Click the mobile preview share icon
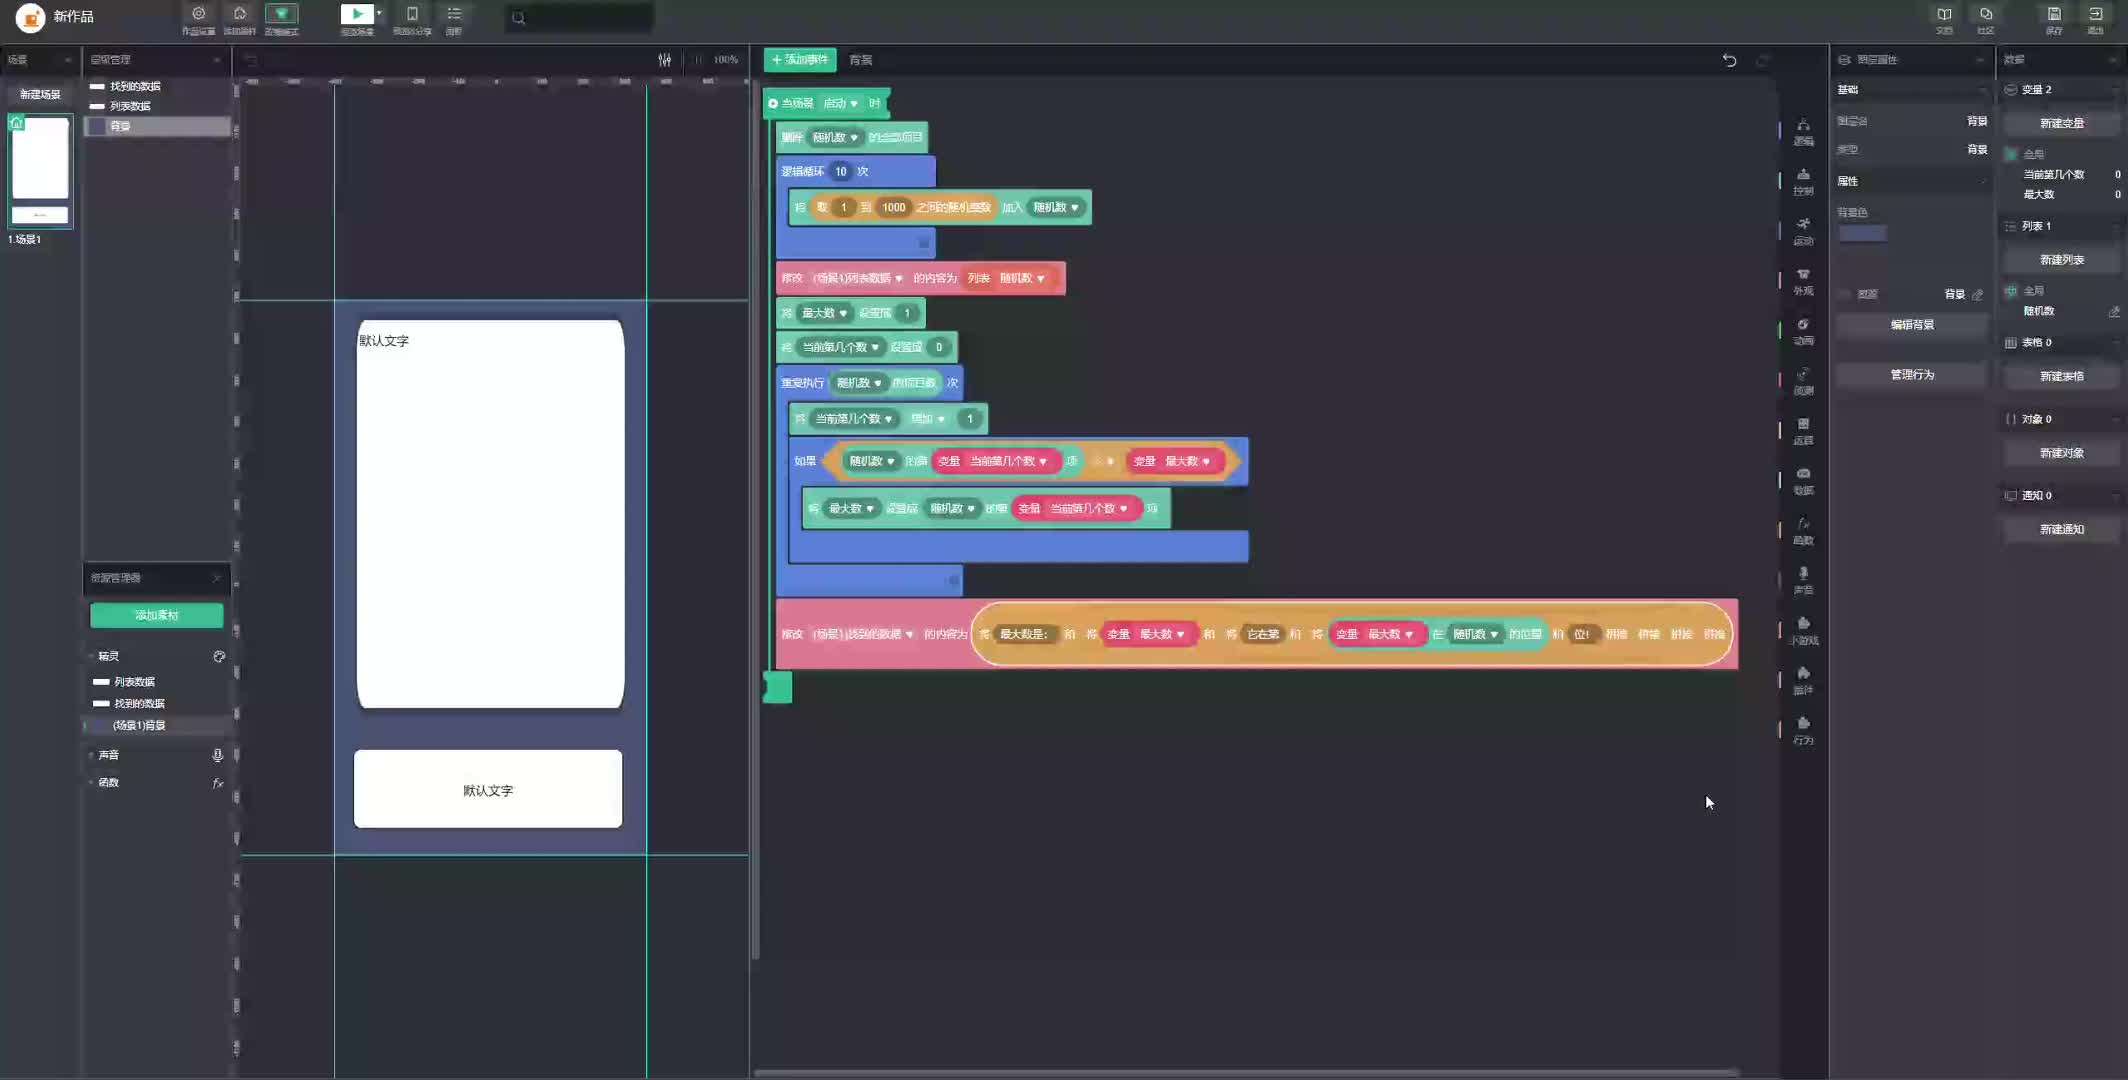 click(412, 14)
